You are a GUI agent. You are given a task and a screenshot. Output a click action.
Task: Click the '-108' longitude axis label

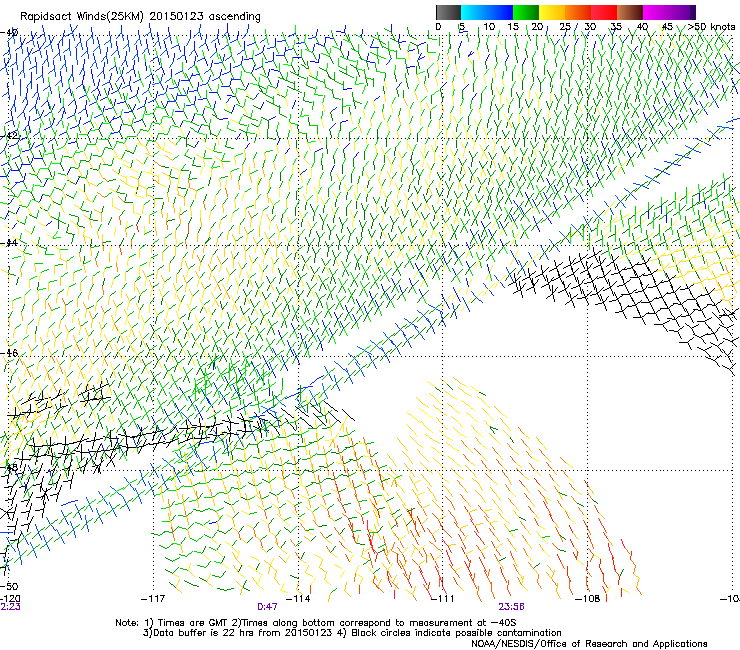[x=588, y=599]
